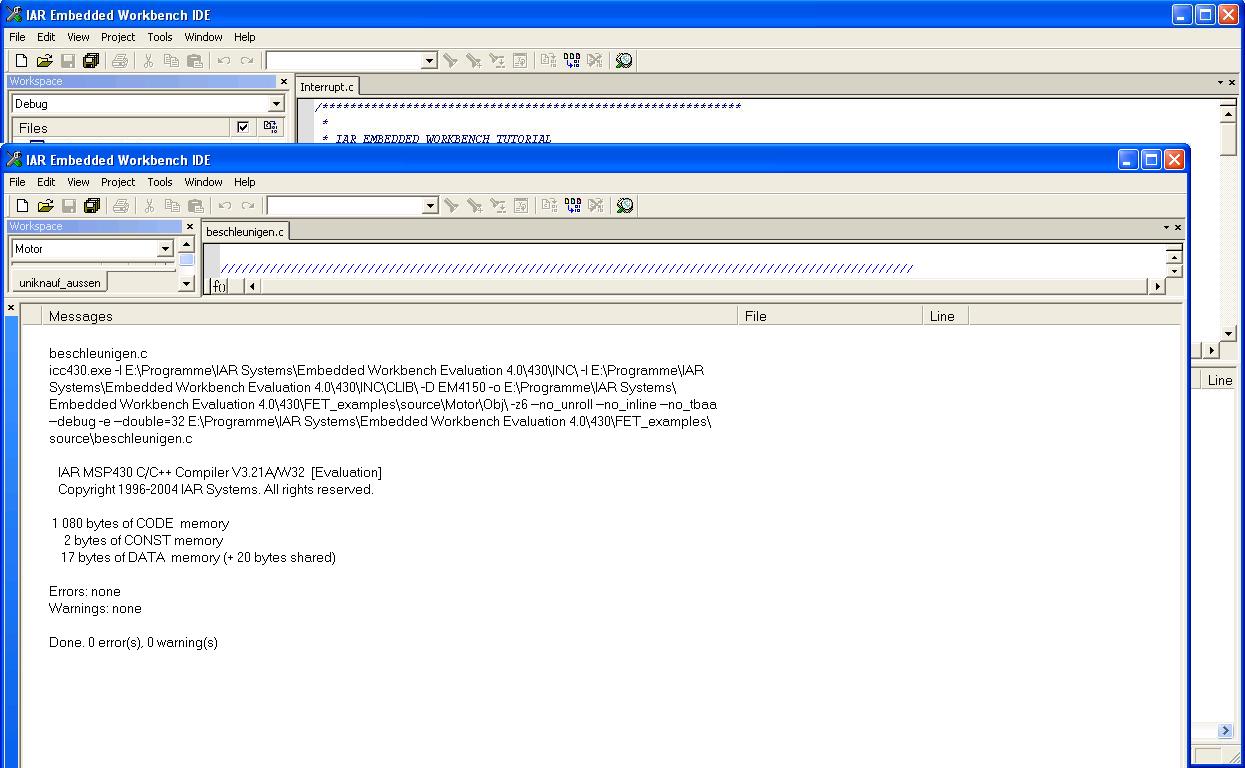Open quick search dropdown in background window toolbar
Viewport: 1245px width, 768px height.
(430, 61)
